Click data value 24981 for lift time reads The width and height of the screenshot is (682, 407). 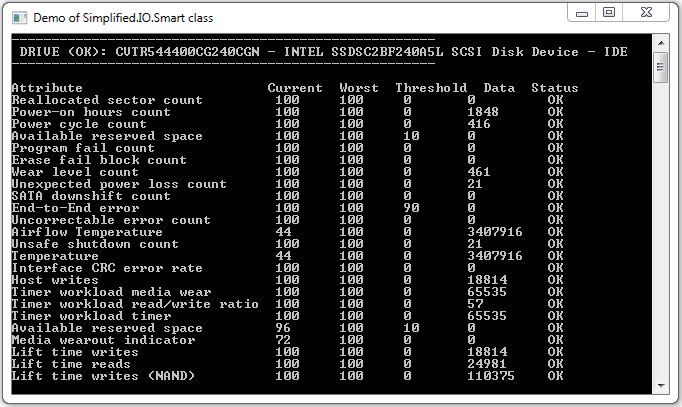click(x=487, y=364)
